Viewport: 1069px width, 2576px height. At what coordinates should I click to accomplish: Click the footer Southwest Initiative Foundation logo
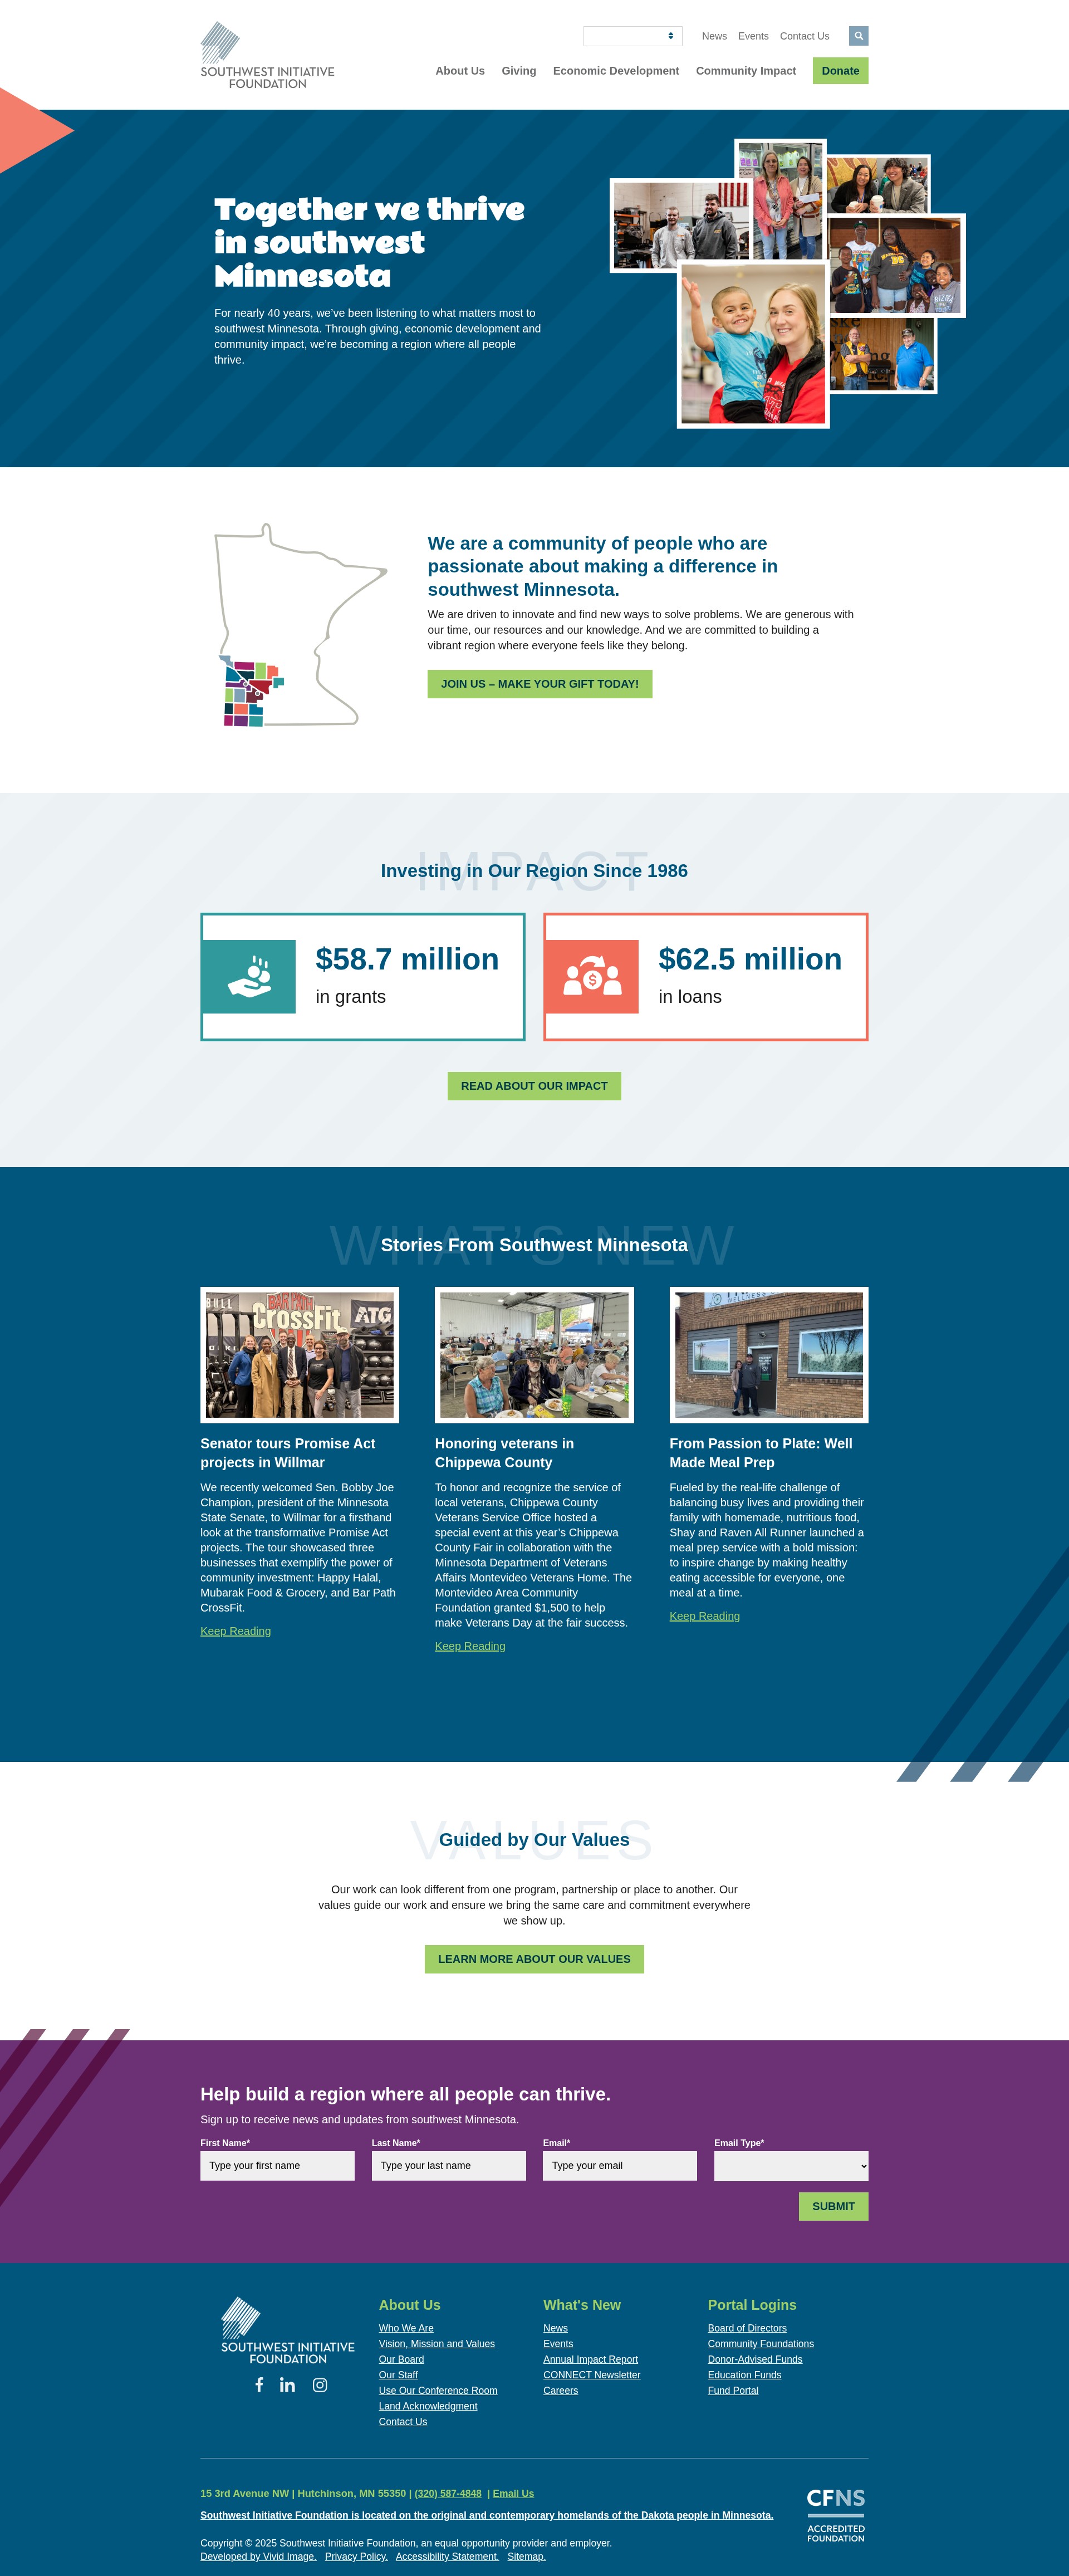point(287,2330)
